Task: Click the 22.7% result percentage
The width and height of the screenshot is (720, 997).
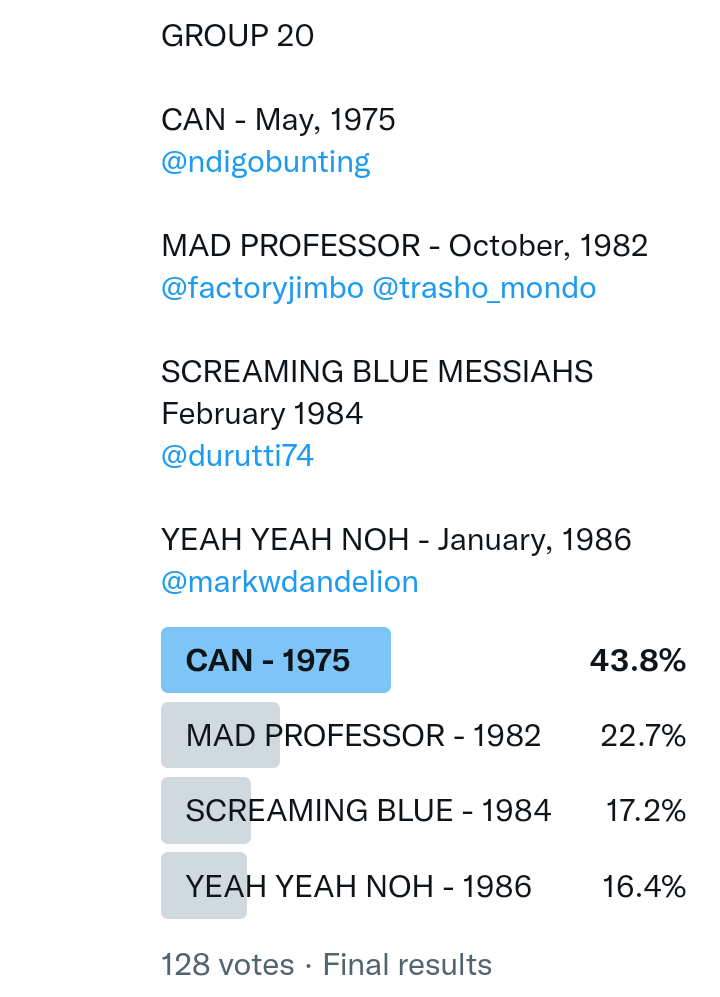Action: pos(643,736)
